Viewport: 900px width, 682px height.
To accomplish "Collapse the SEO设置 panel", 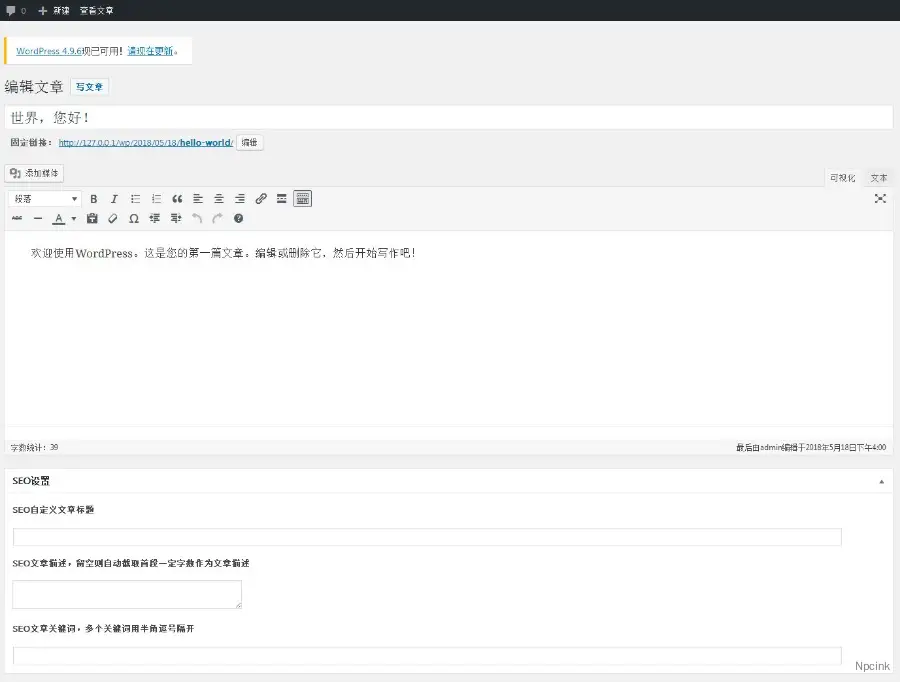I will (x=881, y=481).
